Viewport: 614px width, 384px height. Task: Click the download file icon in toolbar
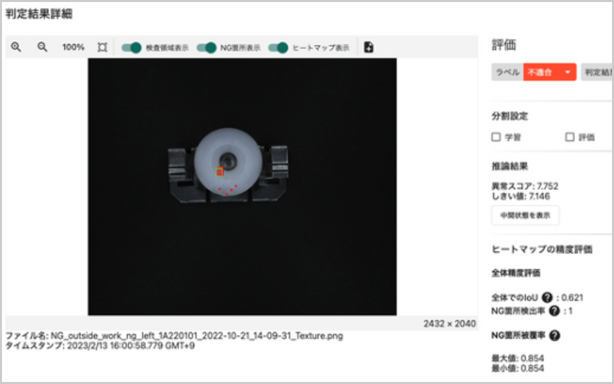[x=368, y=47]
